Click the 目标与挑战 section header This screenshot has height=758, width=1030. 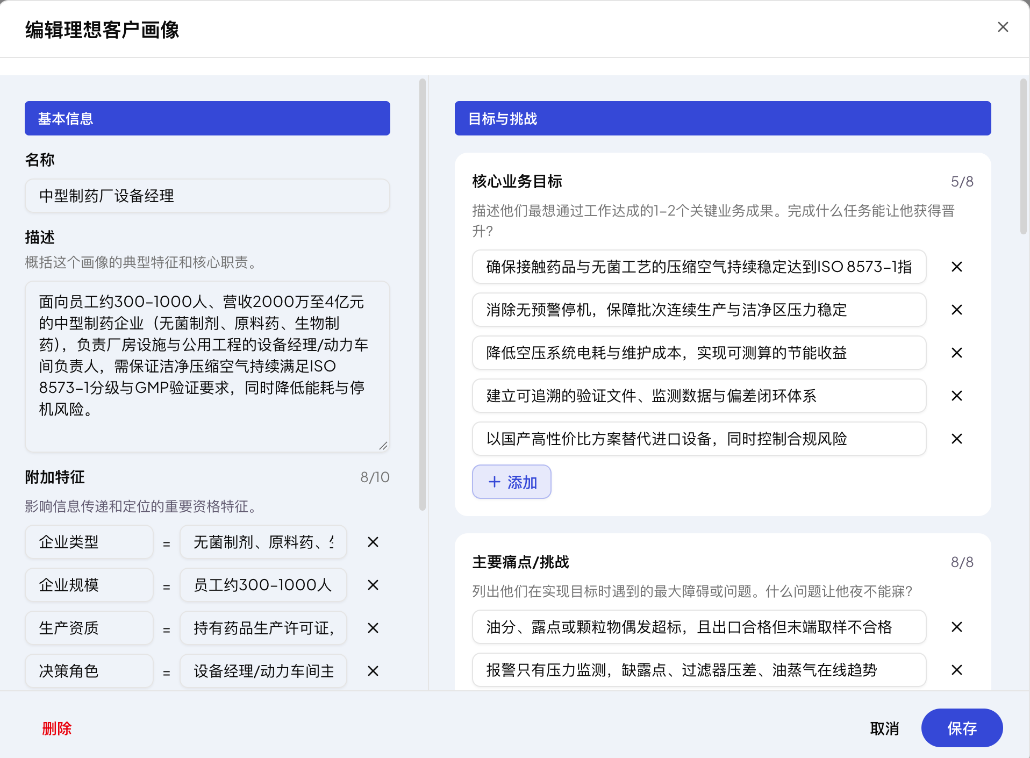723,118
